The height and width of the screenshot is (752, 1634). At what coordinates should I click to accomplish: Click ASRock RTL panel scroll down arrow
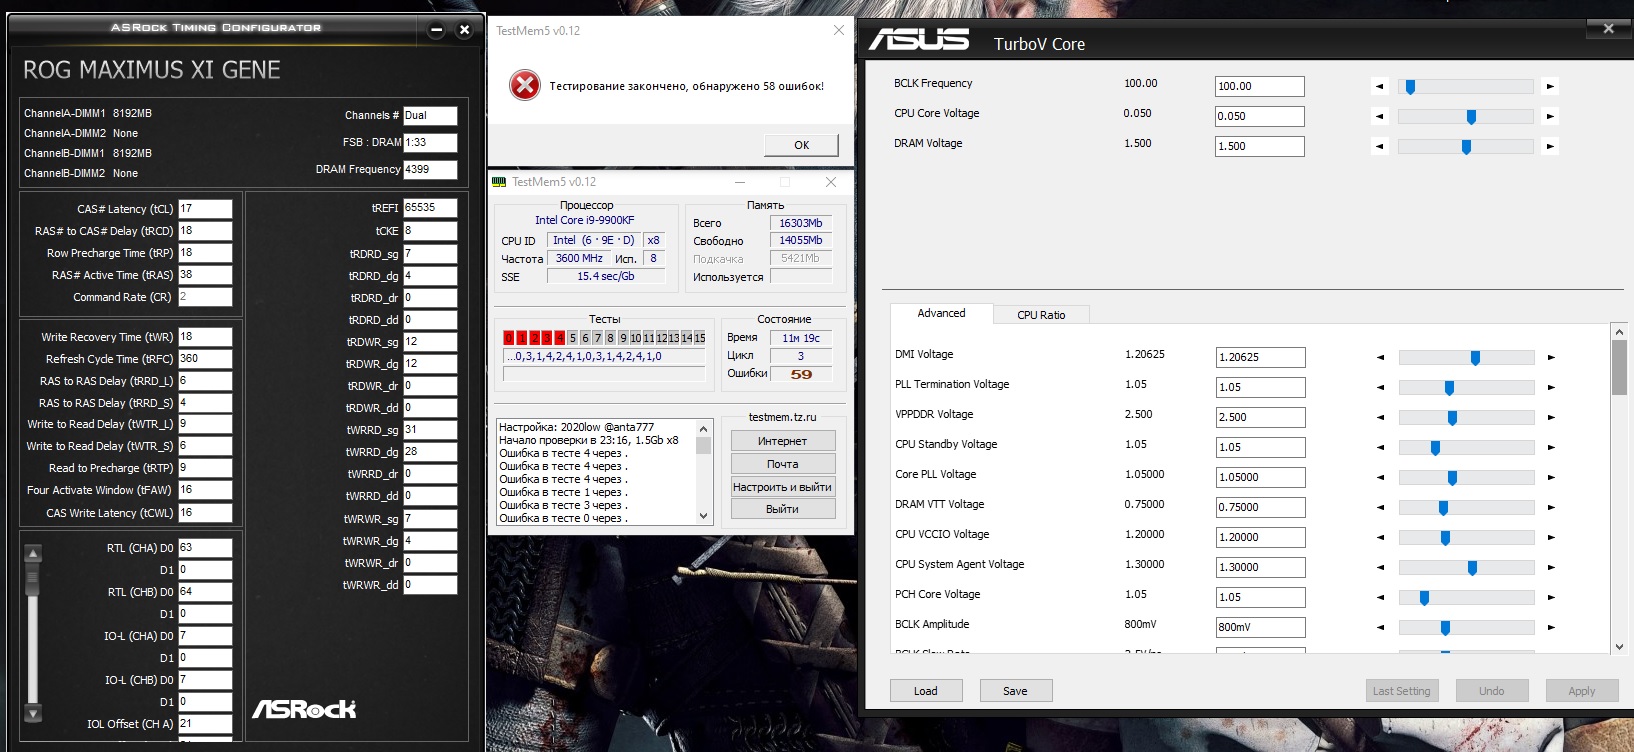click(x=33, y=714)
